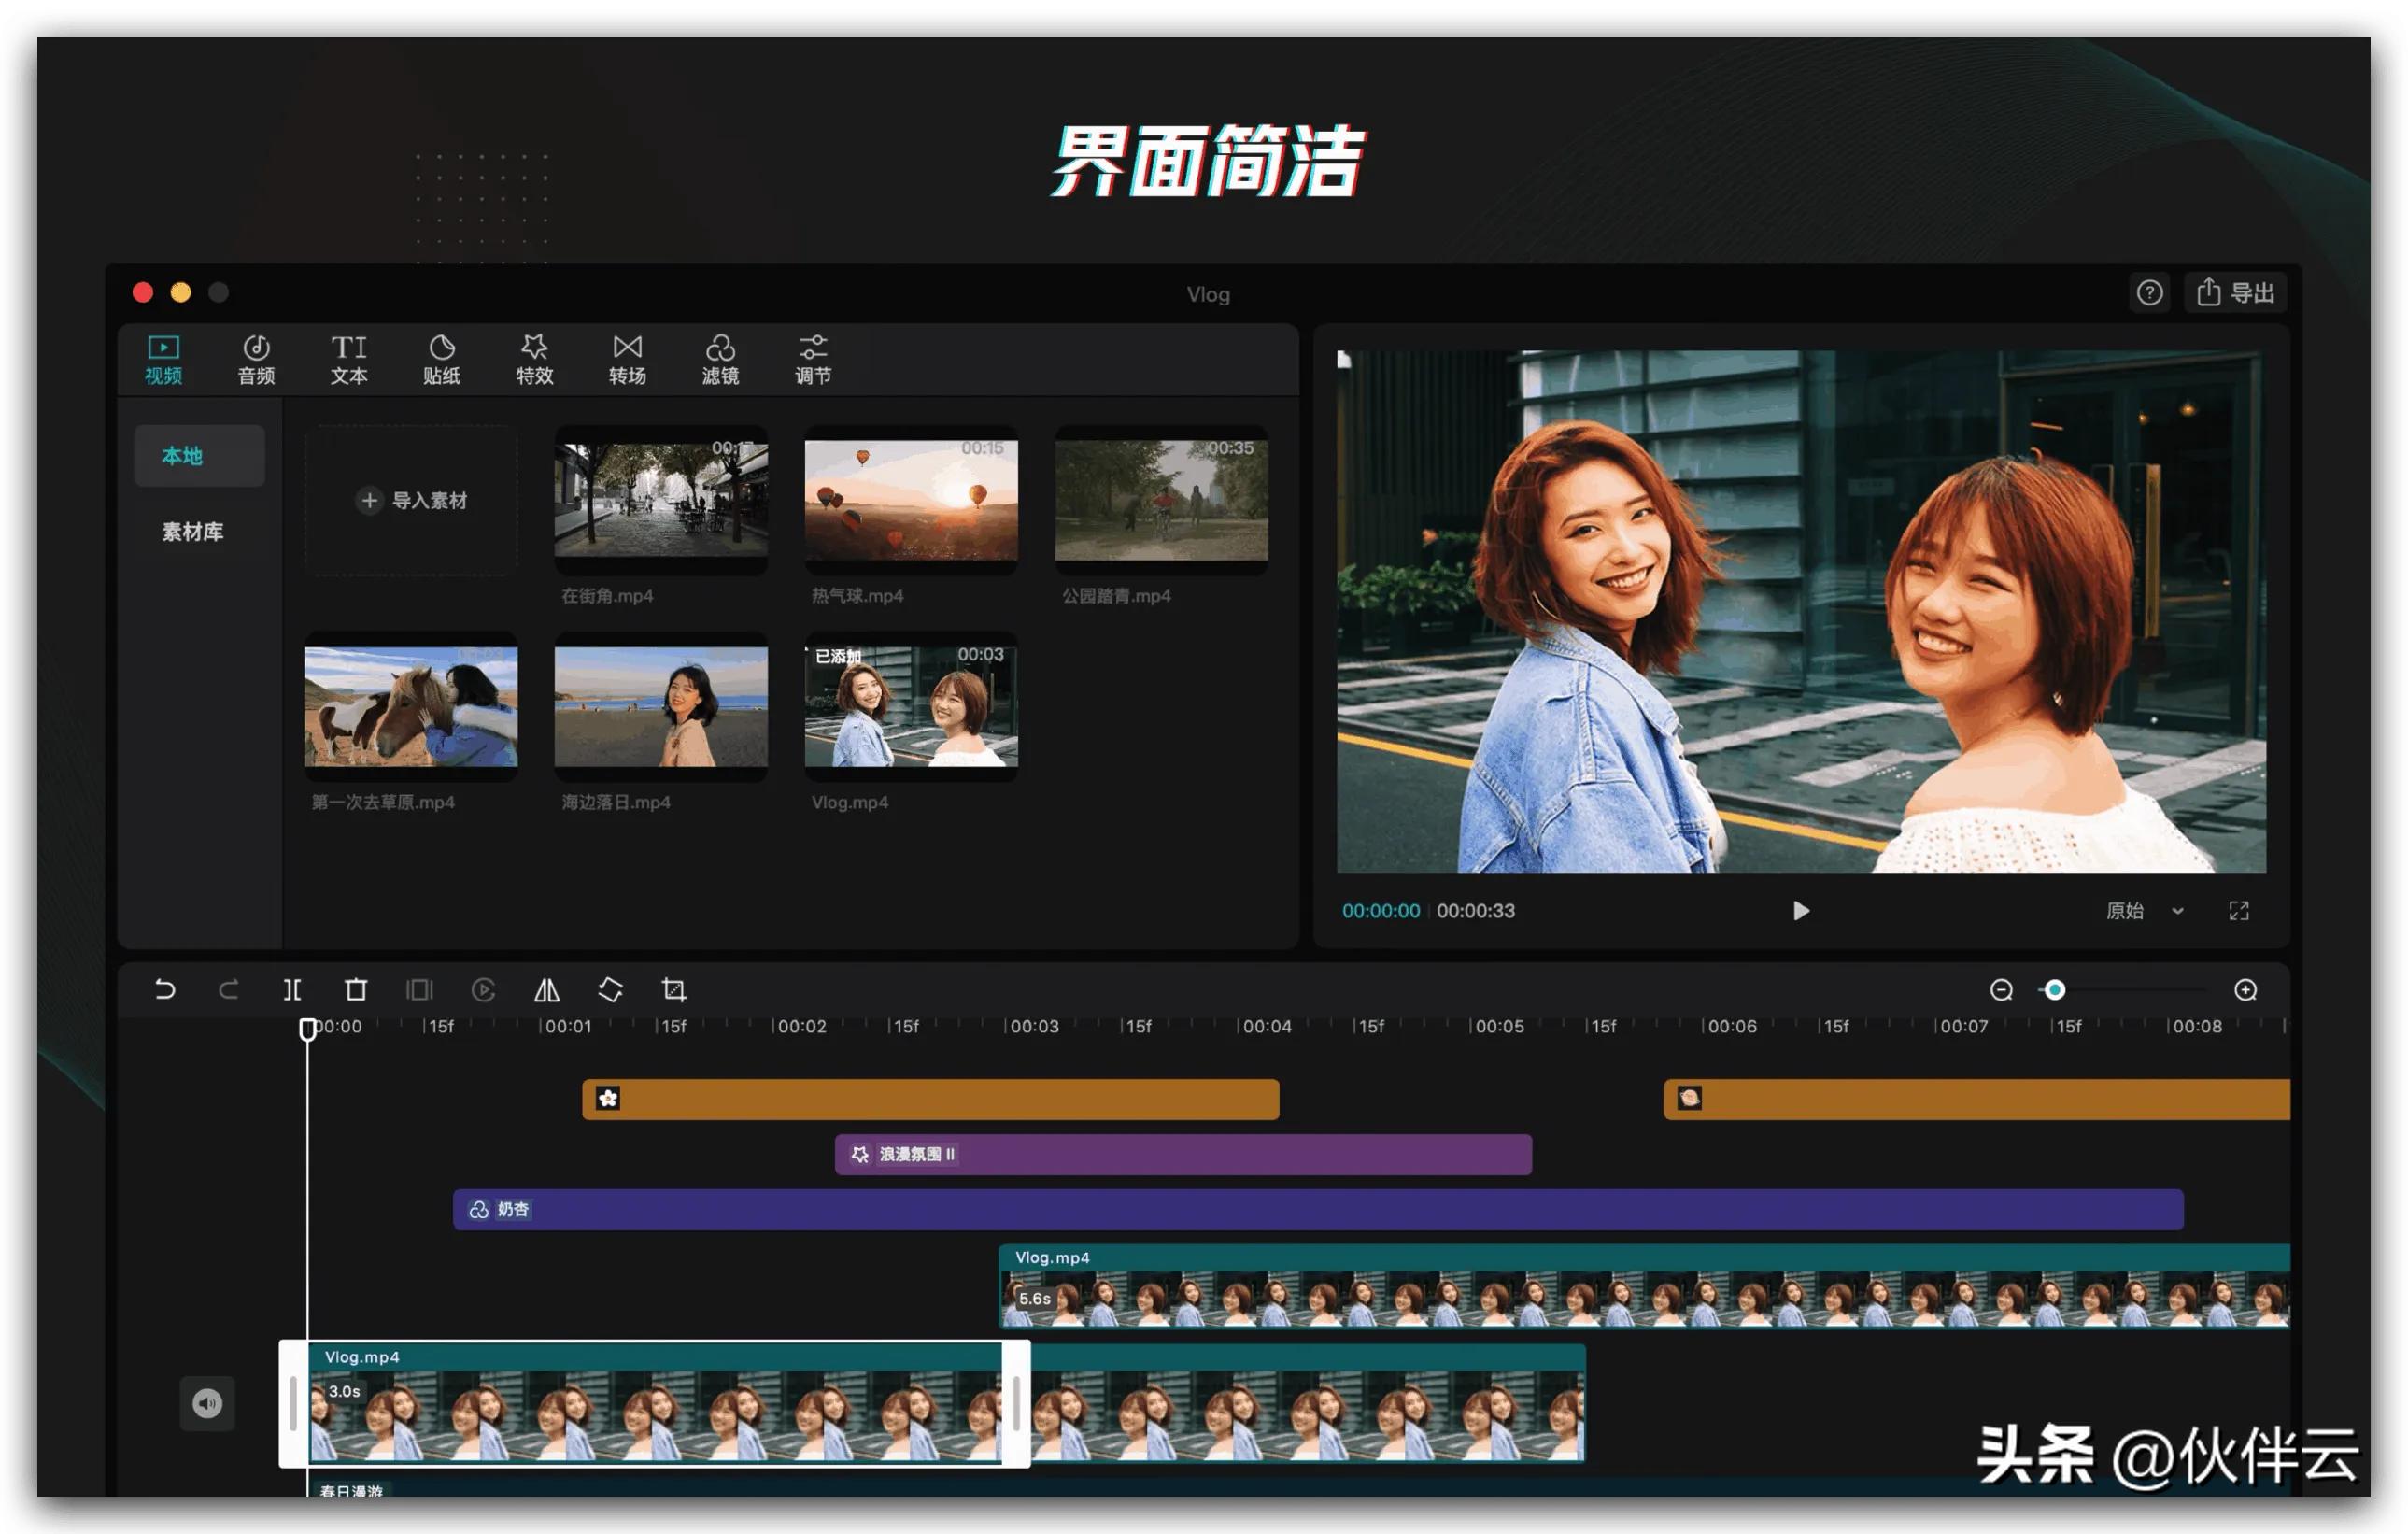Zoom out timeline with minus magnifier
Screen dimensions: 2408x1534
(2001, 989)
